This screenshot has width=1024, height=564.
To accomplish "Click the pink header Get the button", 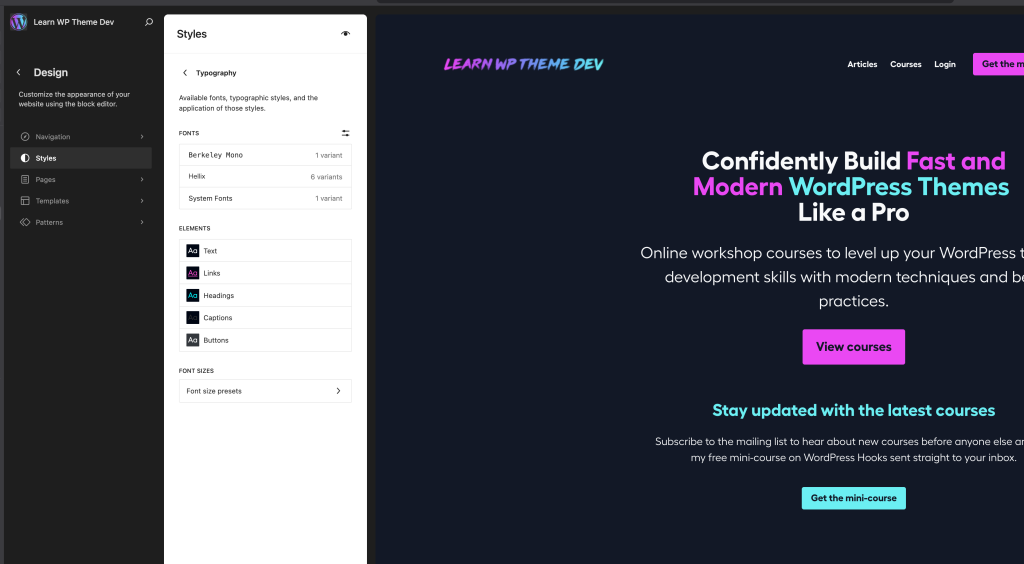I will click(999, 64).
